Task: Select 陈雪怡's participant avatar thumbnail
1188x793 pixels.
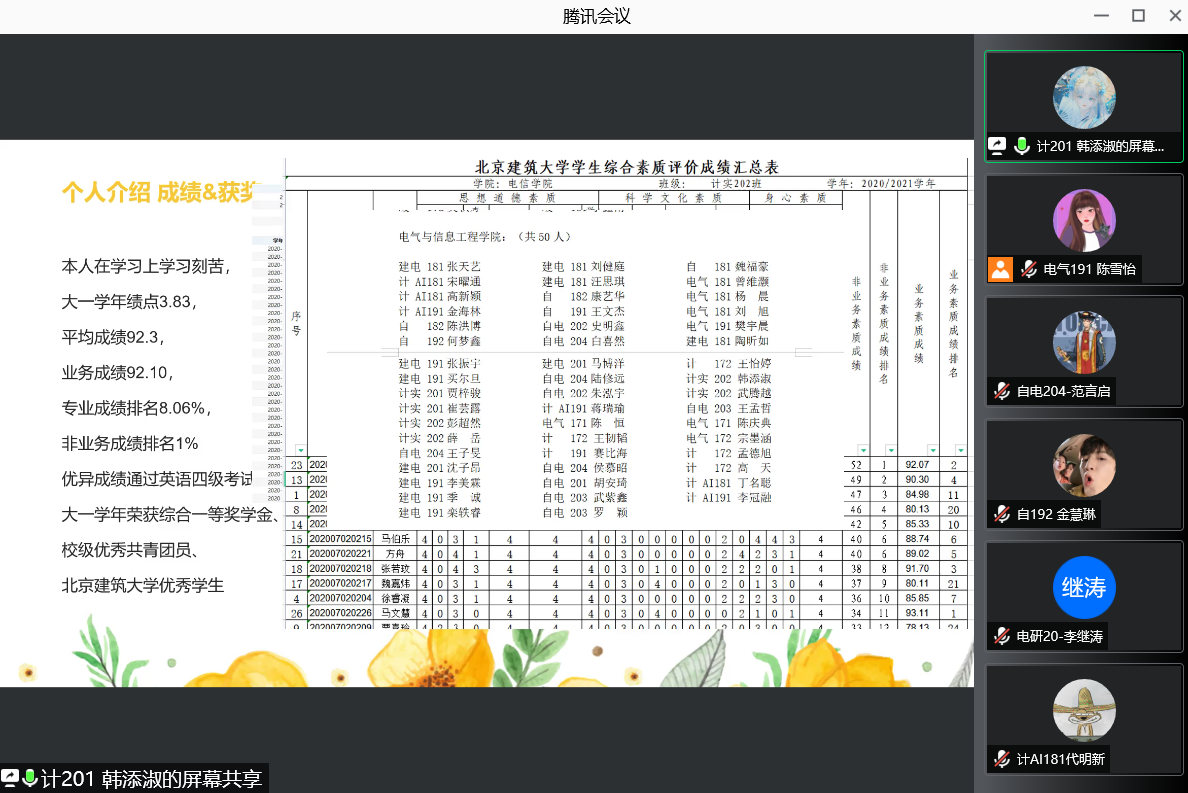Action: [x=1084, y=220]
